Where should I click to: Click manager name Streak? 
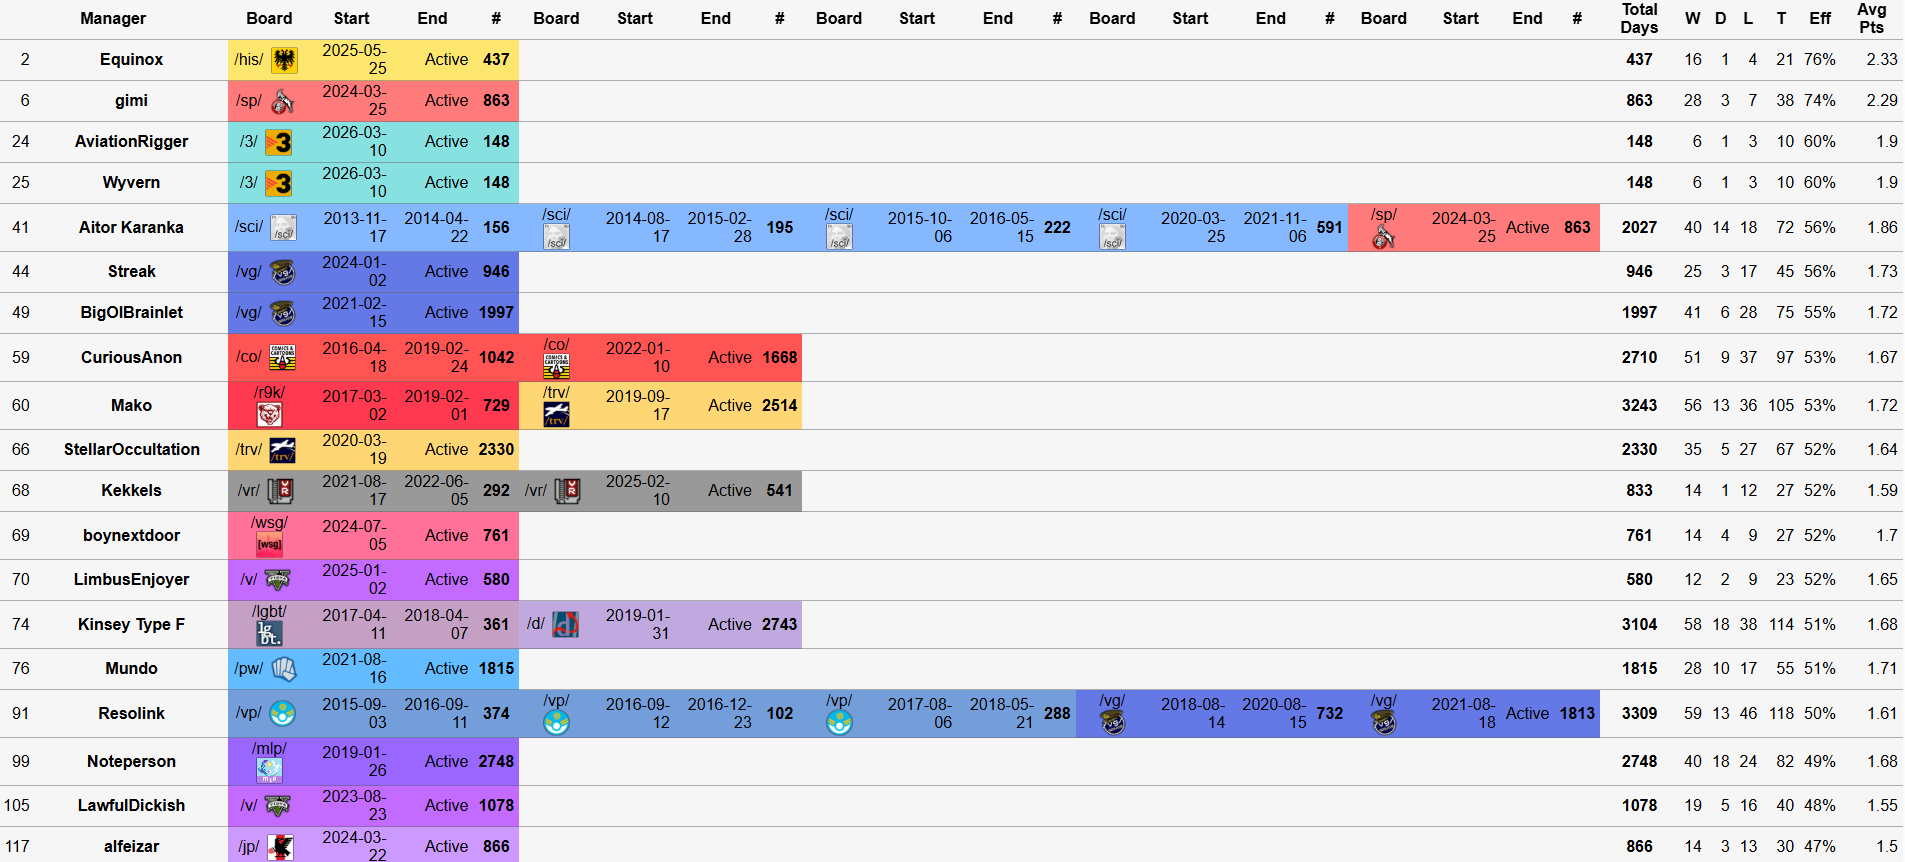coord(131,272)
